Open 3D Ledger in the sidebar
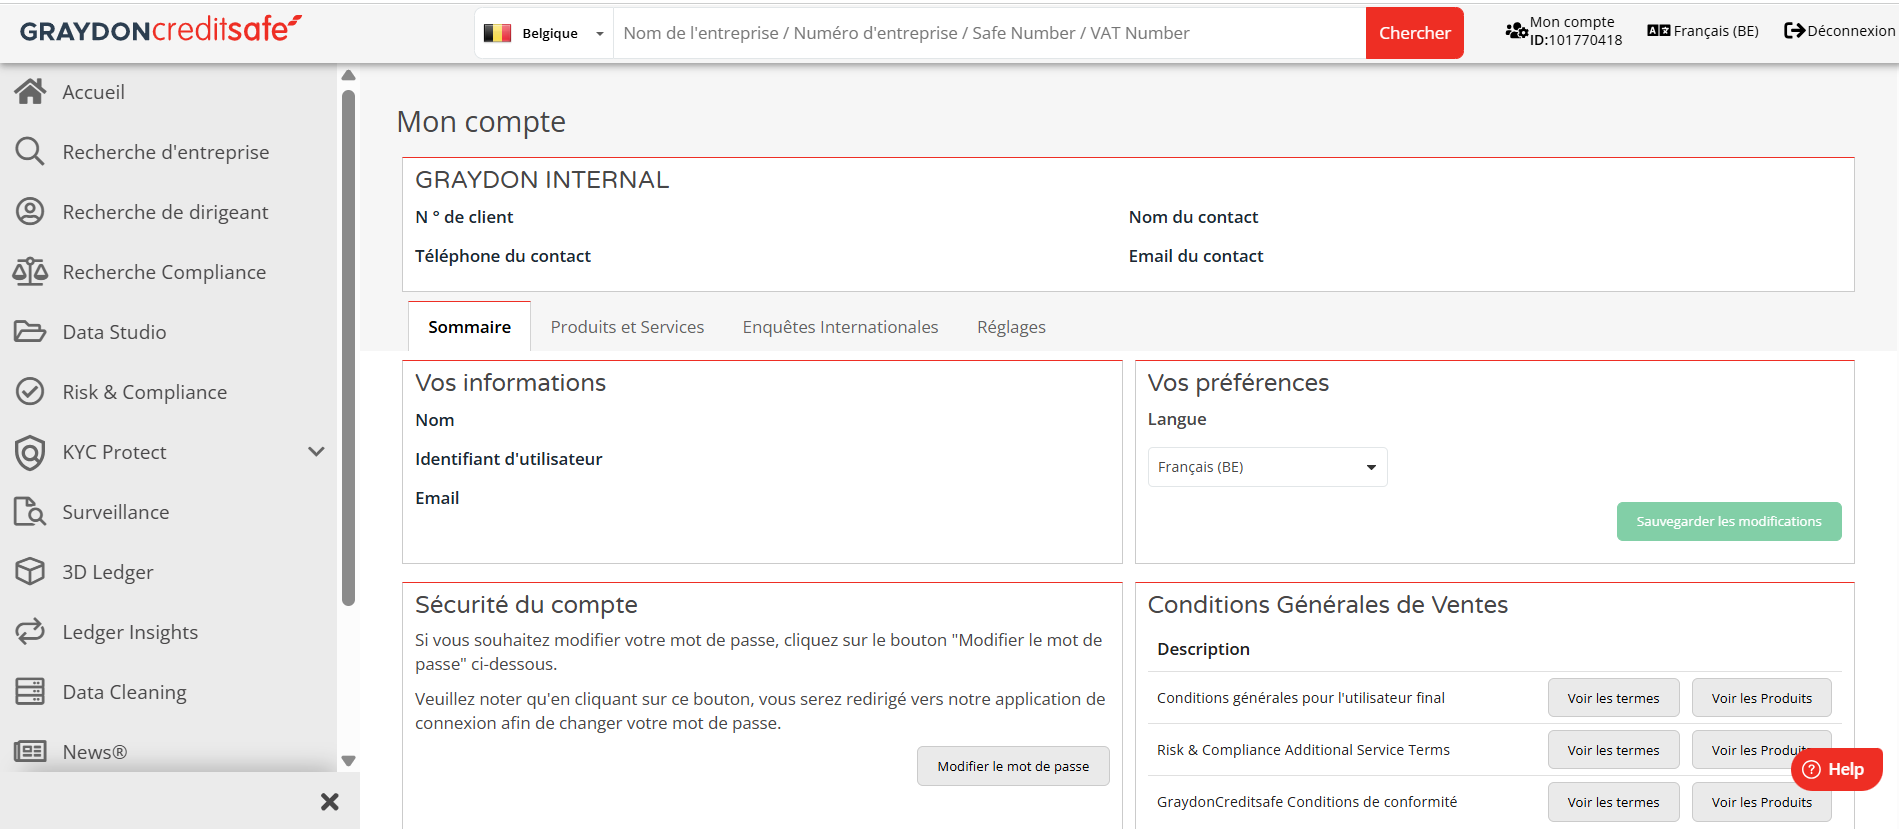The width and height of the screenshot is (1899, 829). point(108,572)
